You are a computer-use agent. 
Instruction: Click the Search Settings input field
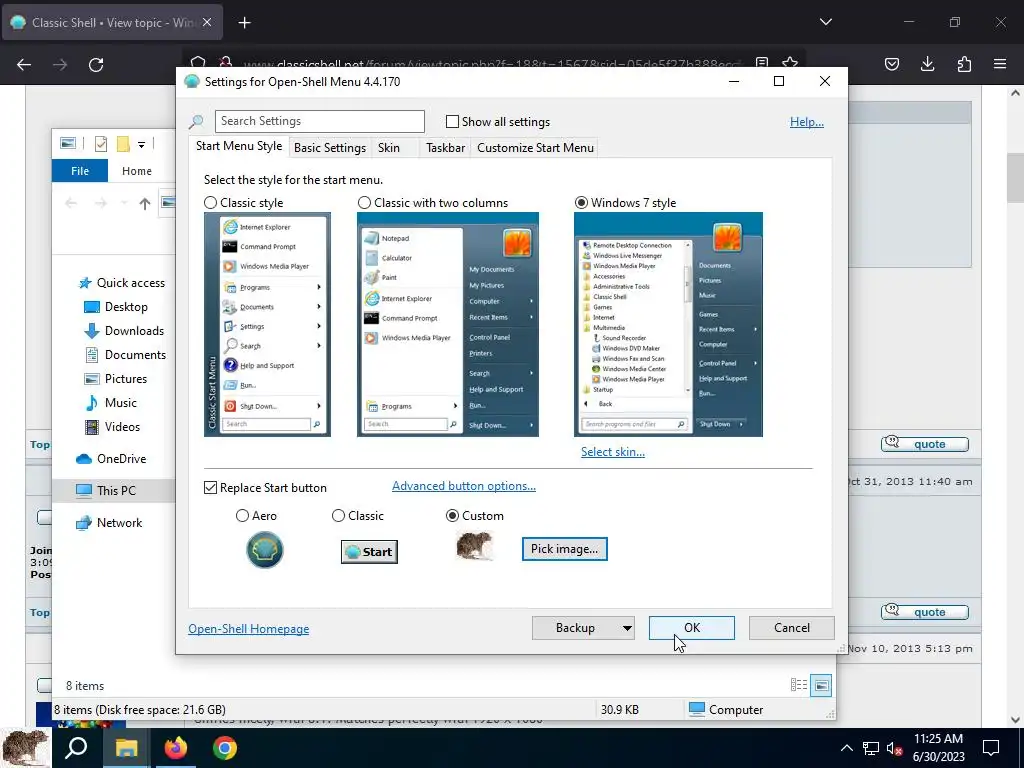click(319, 121)
